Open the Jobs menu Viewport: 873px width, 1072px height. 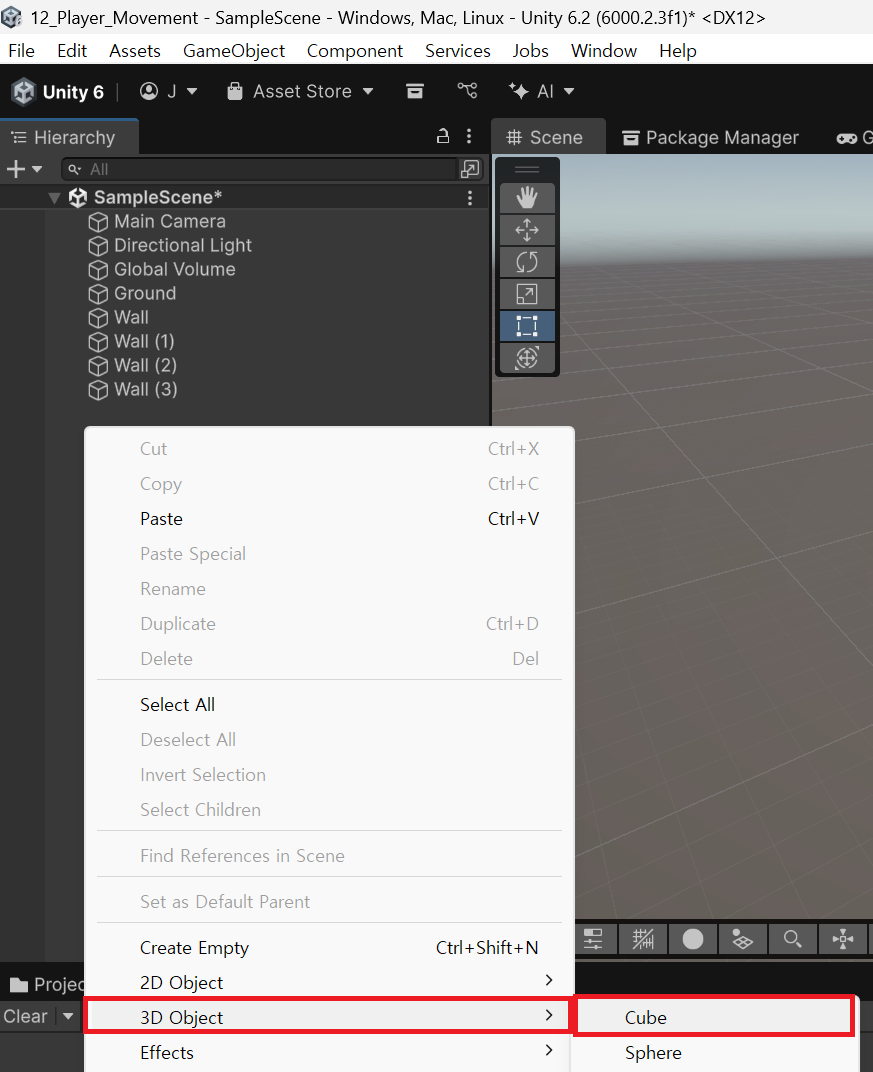pyautogui.click(x=530, y=51)
